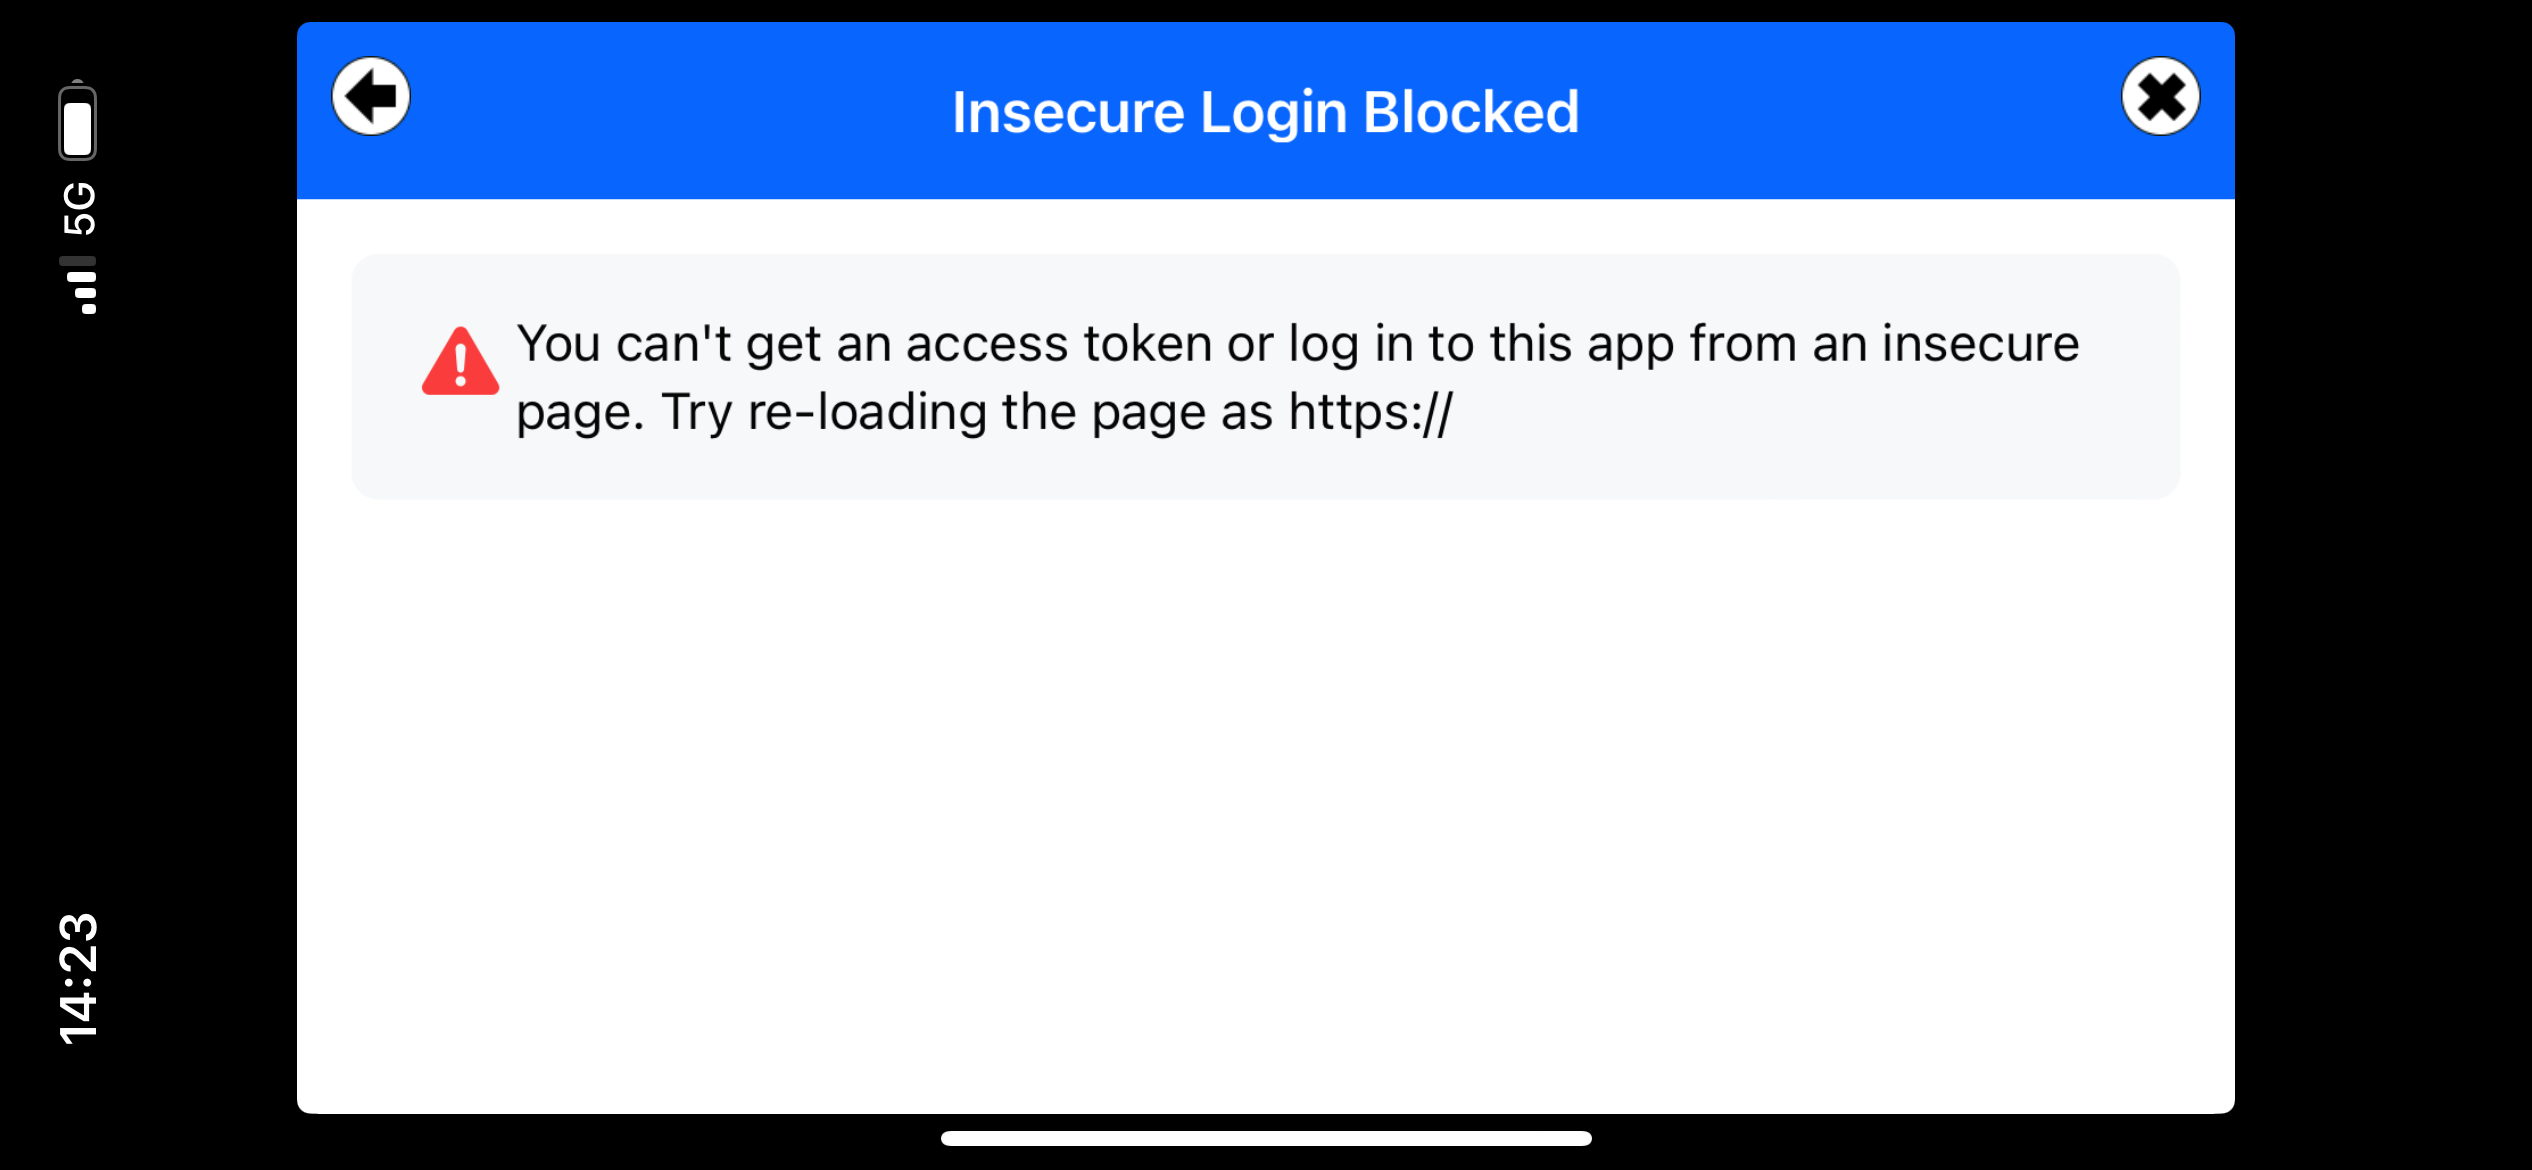Click the word "Insecure" in the header title
Image resolution: width=2532 pixels, height=1170 pixels.
(1068, 112)
